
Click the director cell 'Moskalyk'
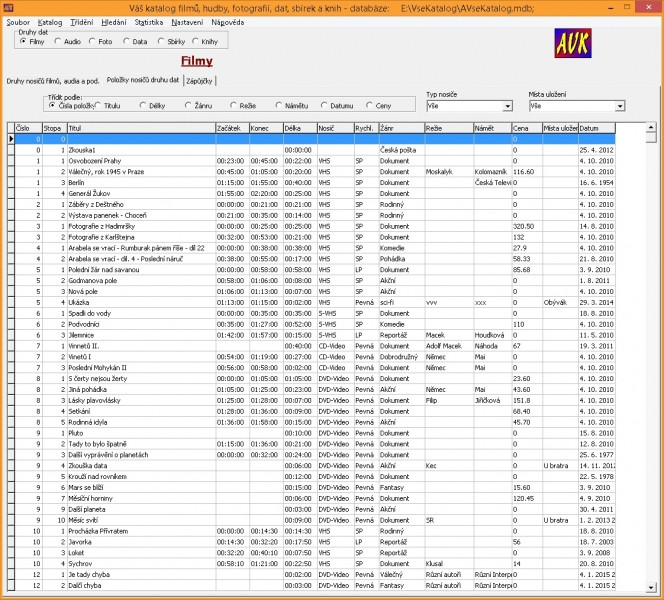[449, 172]
